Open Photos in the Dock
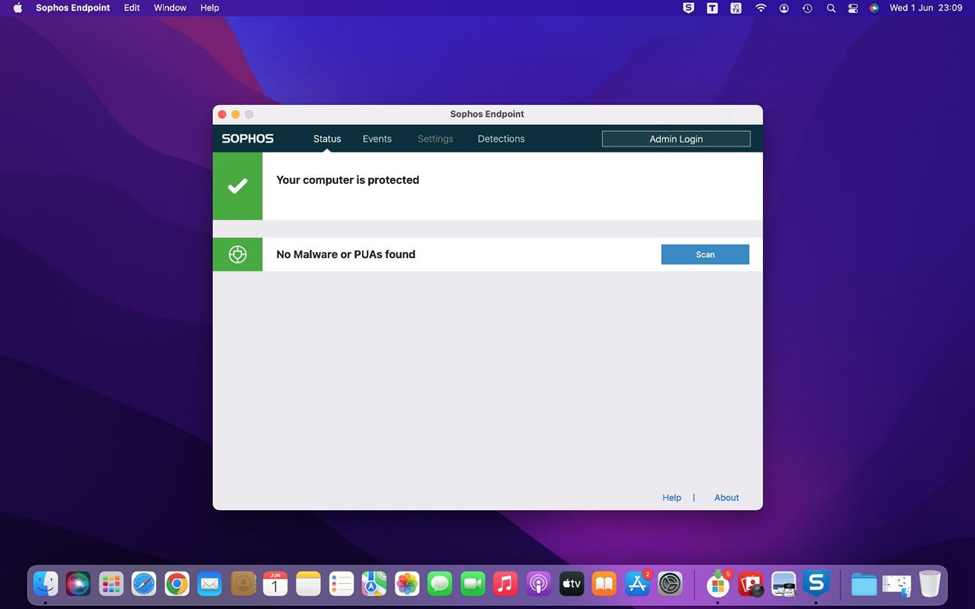This screenshot has height=609, width=975. [407, 584]
